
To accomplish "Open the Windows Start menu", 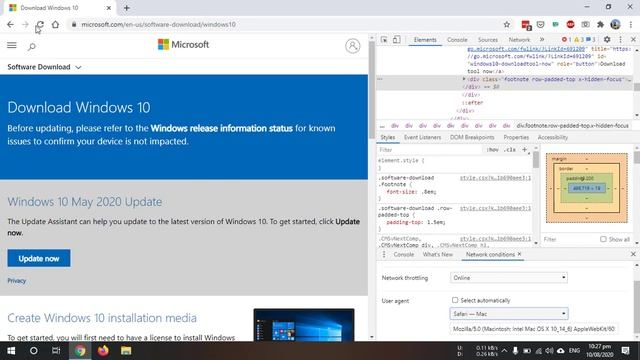I will [11, 351].
